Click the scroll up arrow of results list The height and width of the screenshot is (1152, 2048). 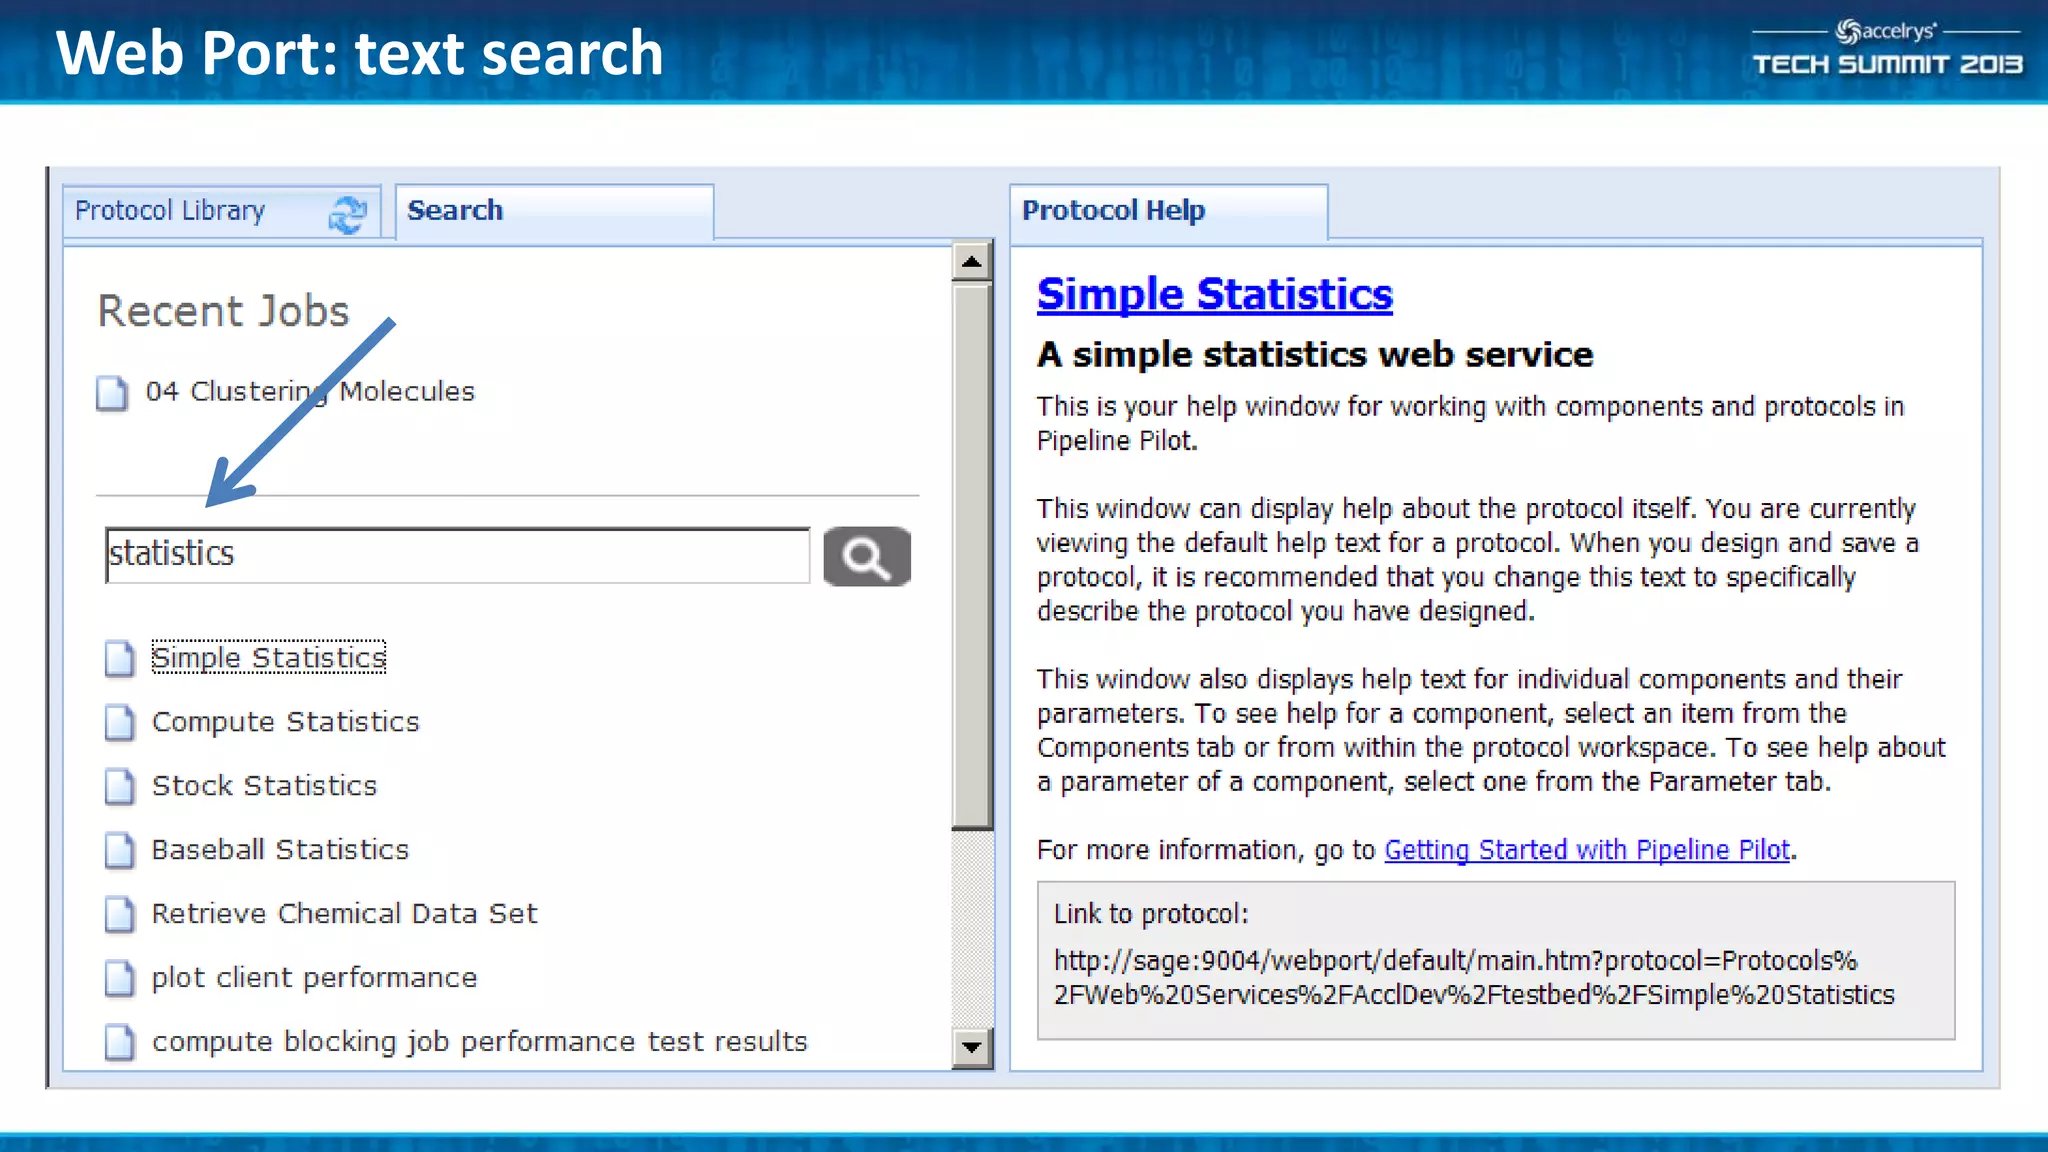pos(971,263)
